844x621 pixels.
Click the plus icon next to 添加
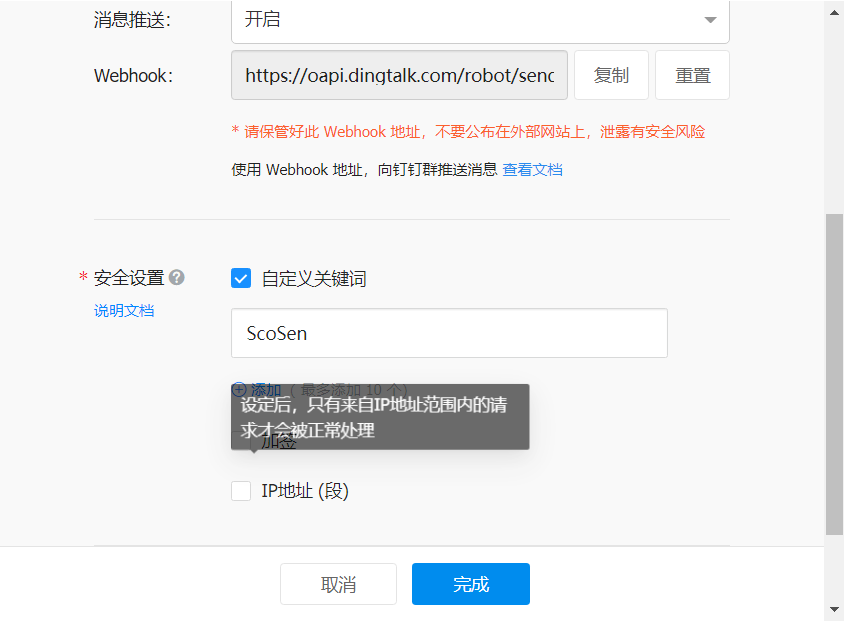pos(239,389)
